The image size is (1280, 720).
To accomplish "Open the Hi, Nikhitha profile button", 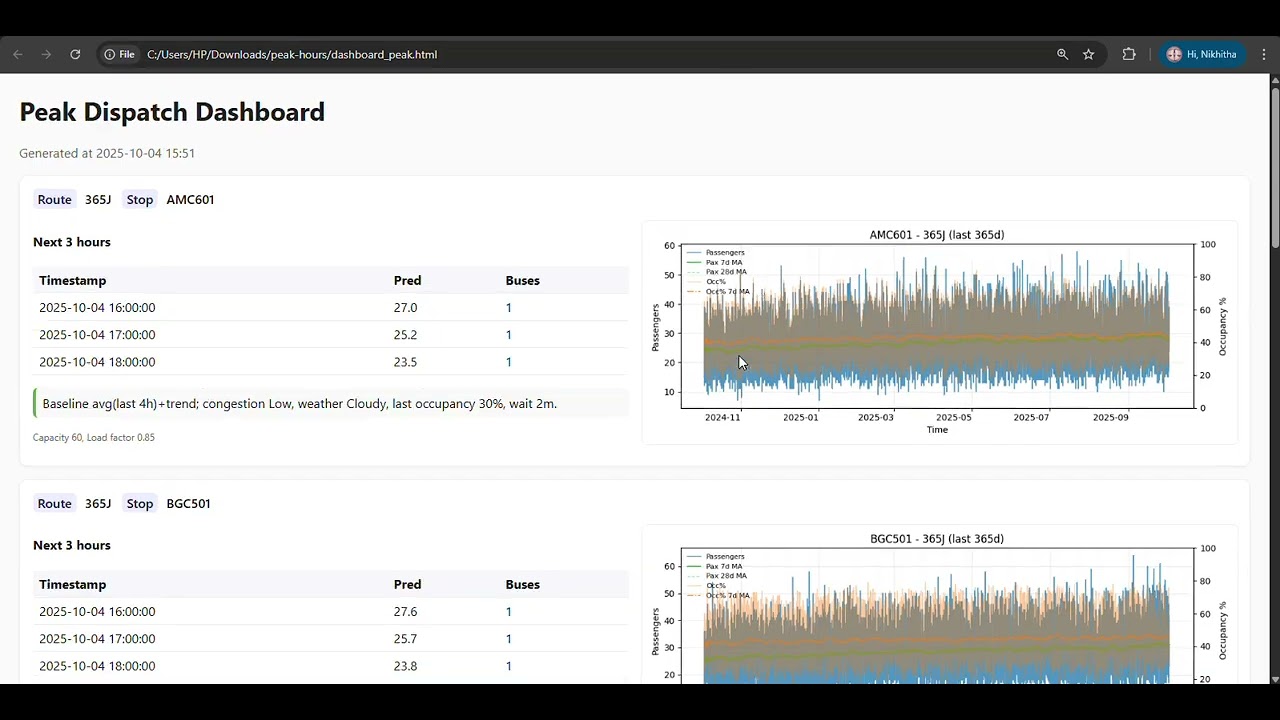I will 1202,54.
